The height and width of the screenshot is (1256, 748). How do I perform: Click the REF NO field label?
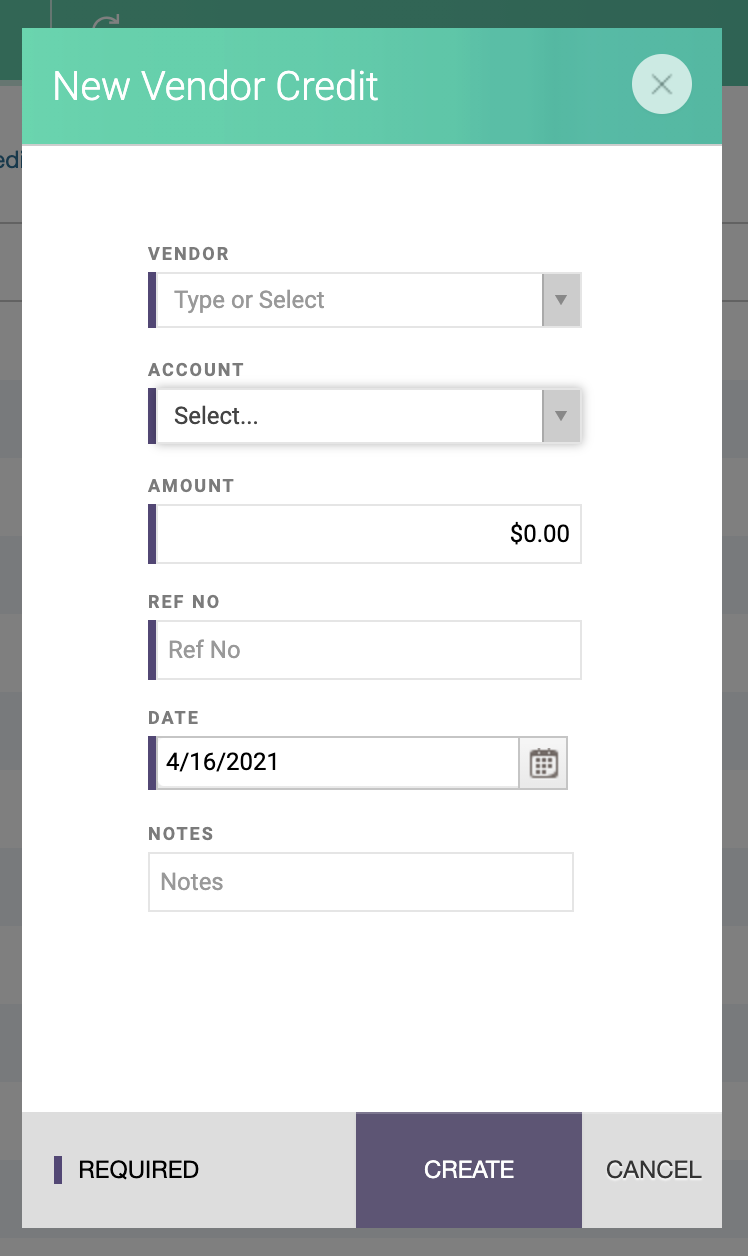pos(184,602)
